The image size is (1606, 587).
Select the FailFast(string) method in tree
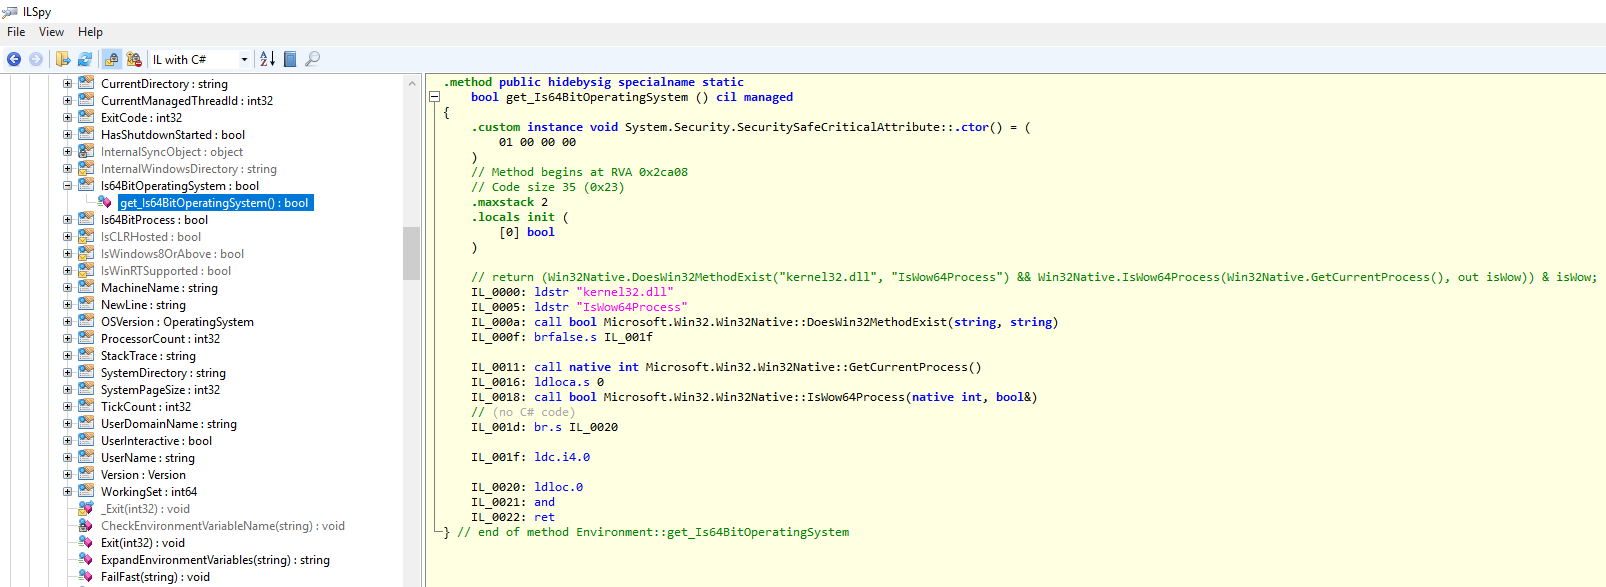point(155,577)
